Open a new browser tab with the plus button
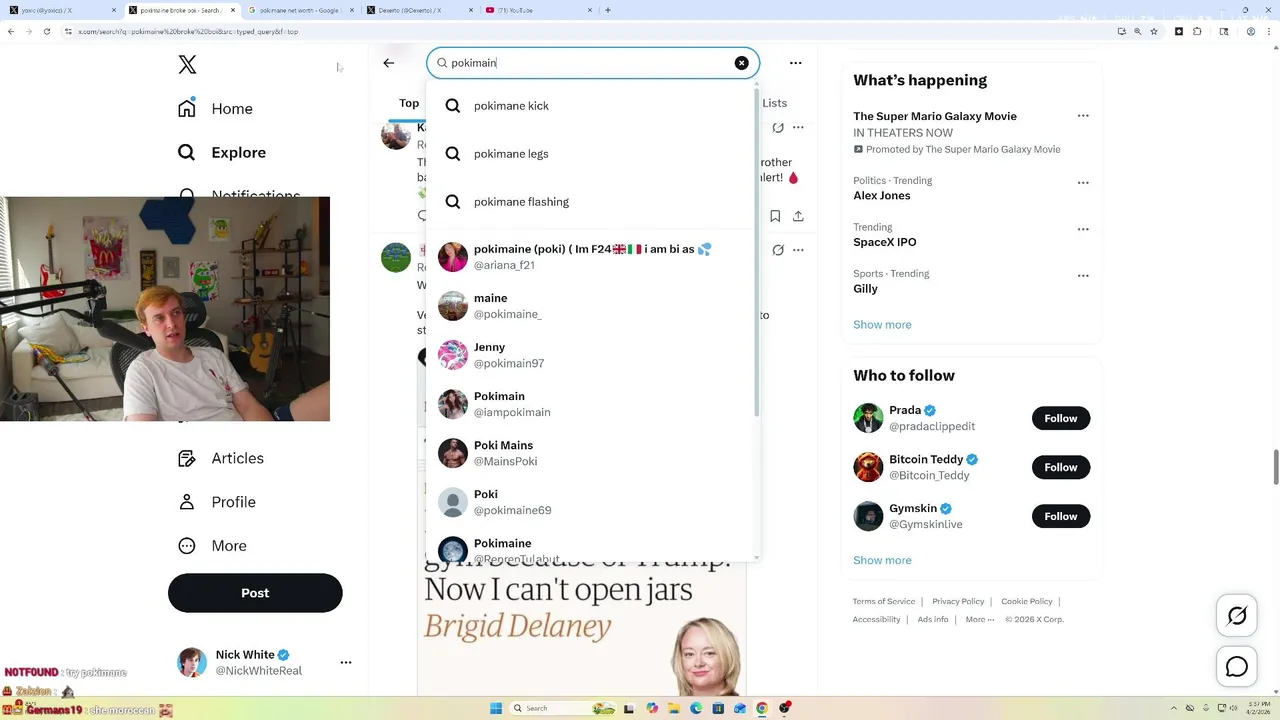This screenshot has width=1280, height=720. click(x=608, y=10)
